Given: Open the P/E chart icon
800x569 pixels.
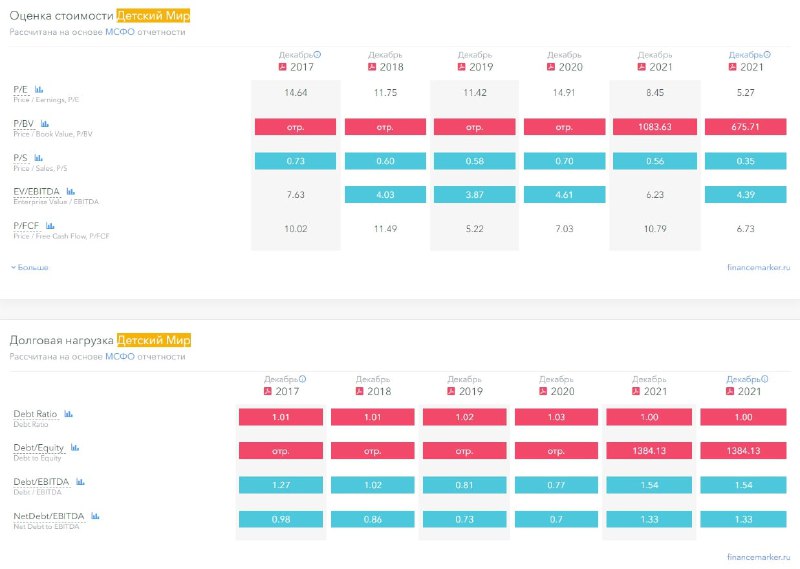Looking at the screenshot, I should click(x=39, y=89).
